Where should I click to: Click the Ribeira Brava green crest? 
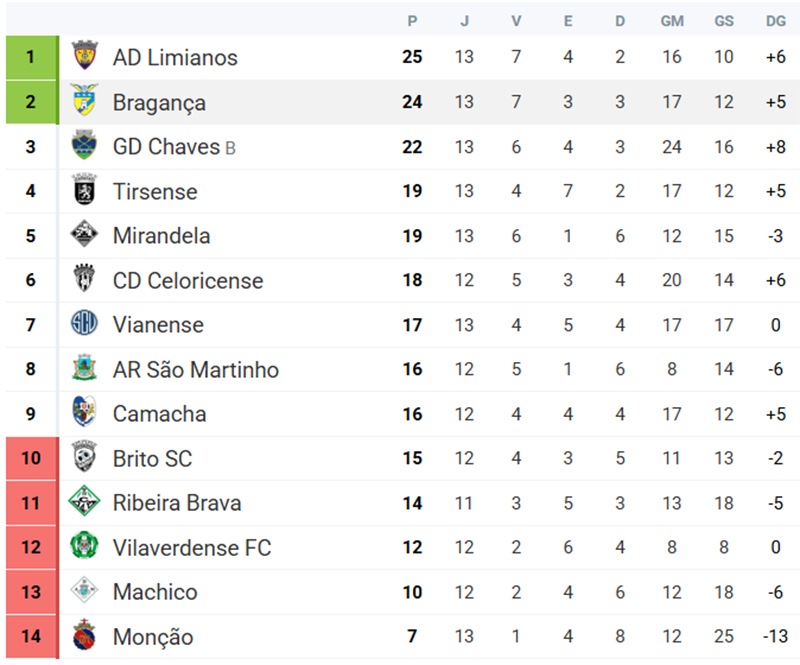coord(85,503)
